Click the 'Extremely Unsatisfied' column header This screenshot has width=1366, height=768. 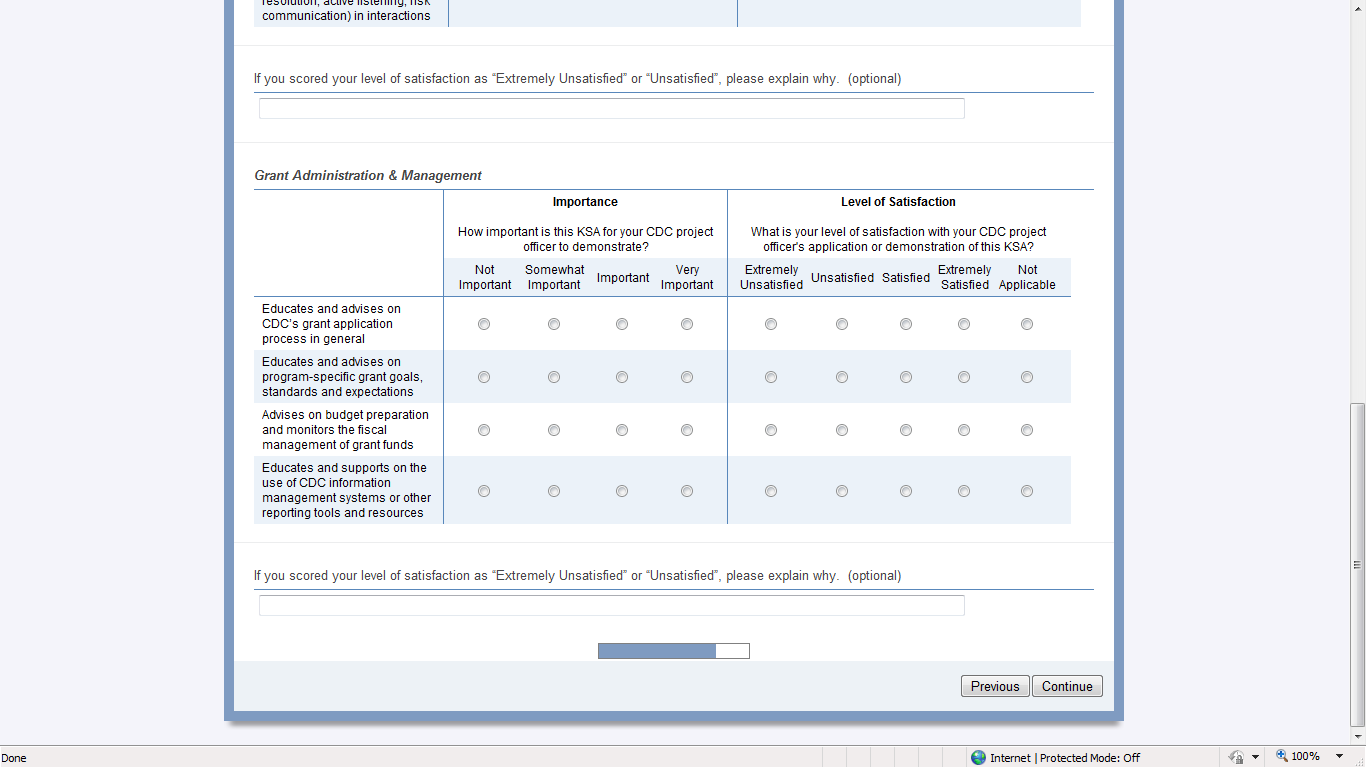(771, 277)
